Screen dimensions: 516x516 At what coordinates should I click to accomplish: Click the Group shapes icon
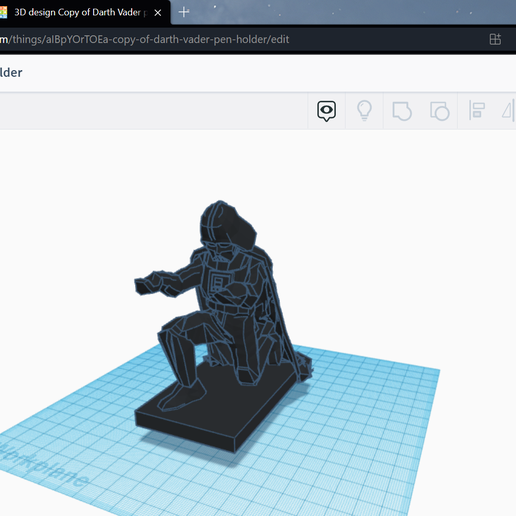(402, 111)
